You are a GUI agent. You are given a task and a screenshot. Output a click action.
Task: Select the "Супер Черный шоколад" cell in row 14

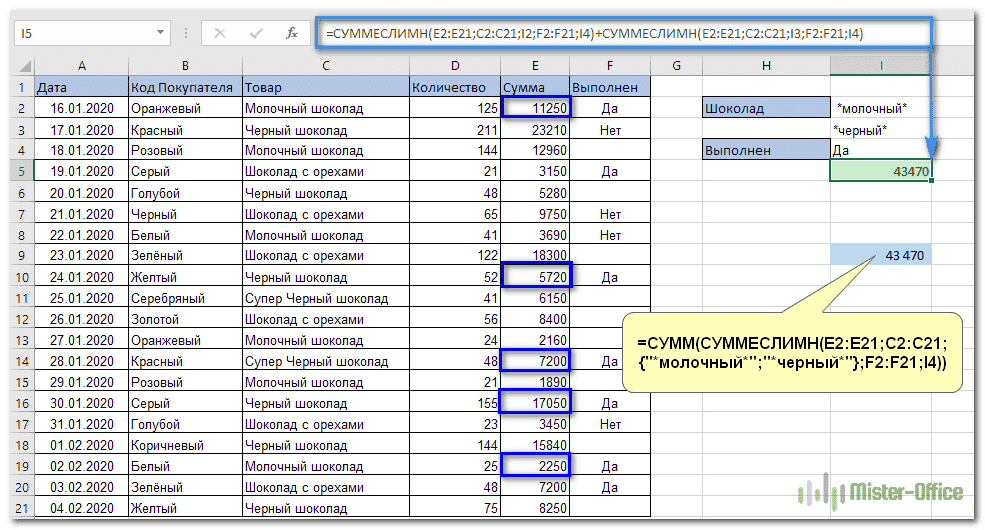[x=326, y=360]
